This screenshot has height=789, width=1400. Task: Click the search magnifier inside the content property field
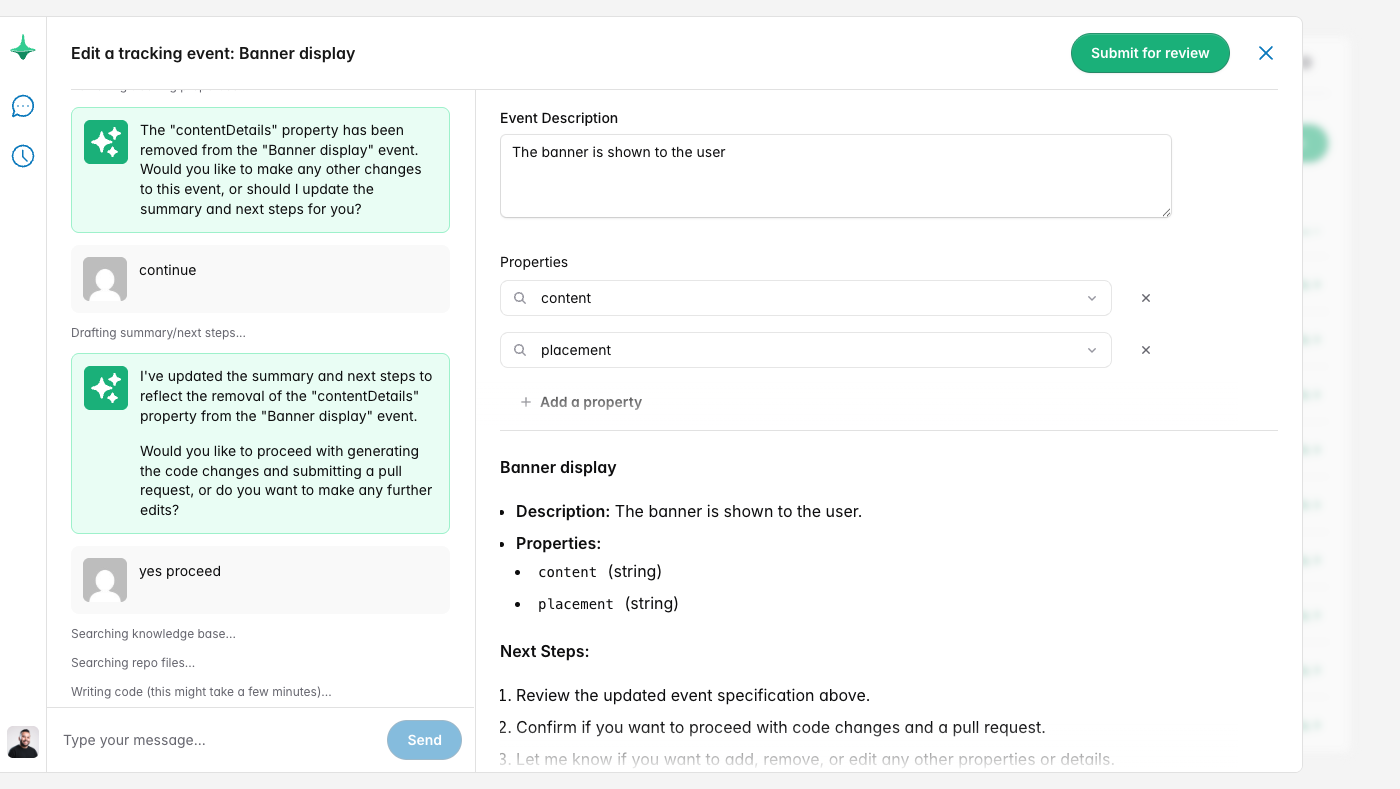[520, 298]
